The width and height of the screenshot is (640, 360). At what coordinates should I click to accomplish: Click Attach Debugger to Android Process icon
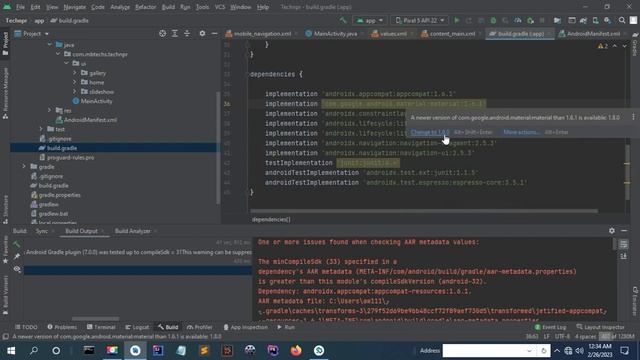pyautogui.click(x=530, y=20)
